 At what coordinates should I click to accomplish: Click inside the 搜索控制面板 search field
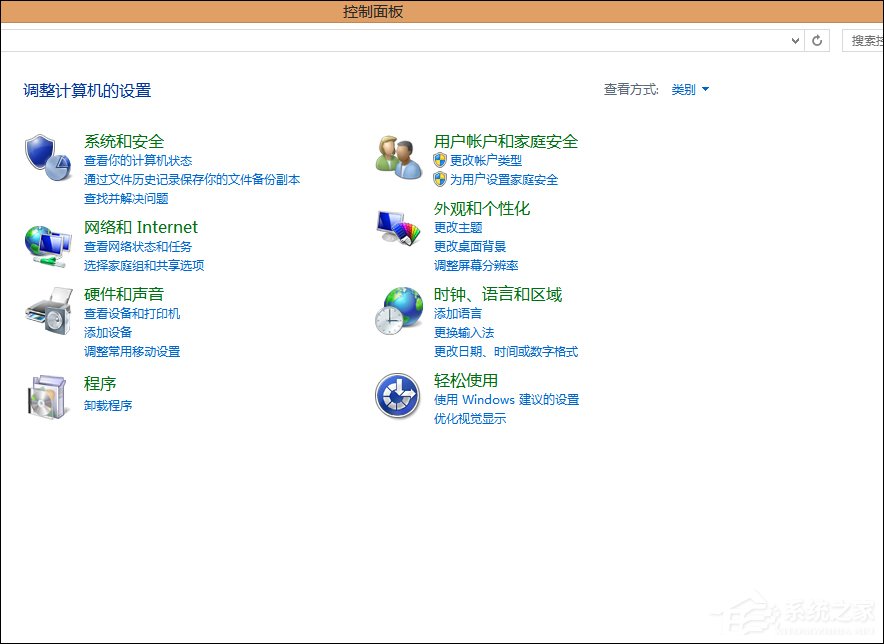pos(866,40)
